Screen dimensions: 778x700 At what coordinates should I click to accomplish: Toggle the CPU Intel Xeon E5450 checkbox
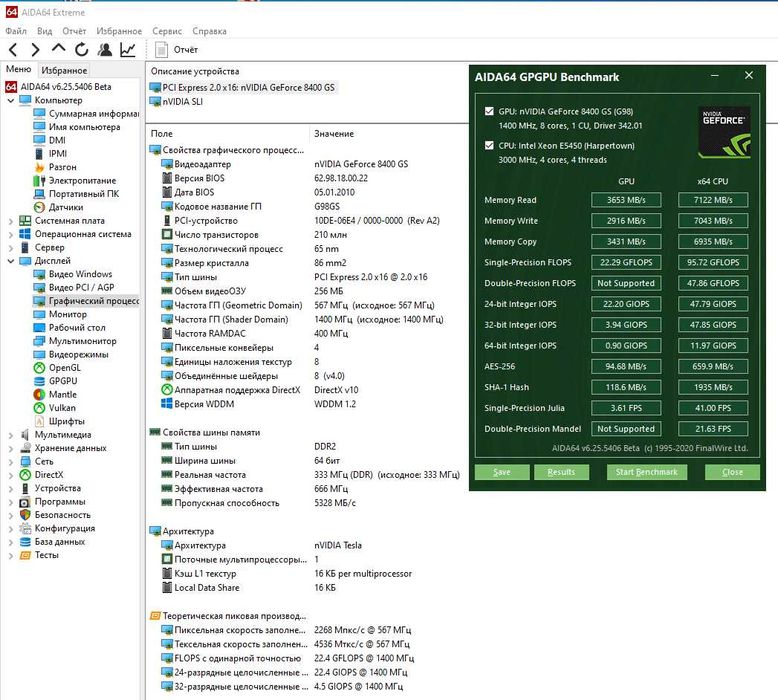click(489, 145)
